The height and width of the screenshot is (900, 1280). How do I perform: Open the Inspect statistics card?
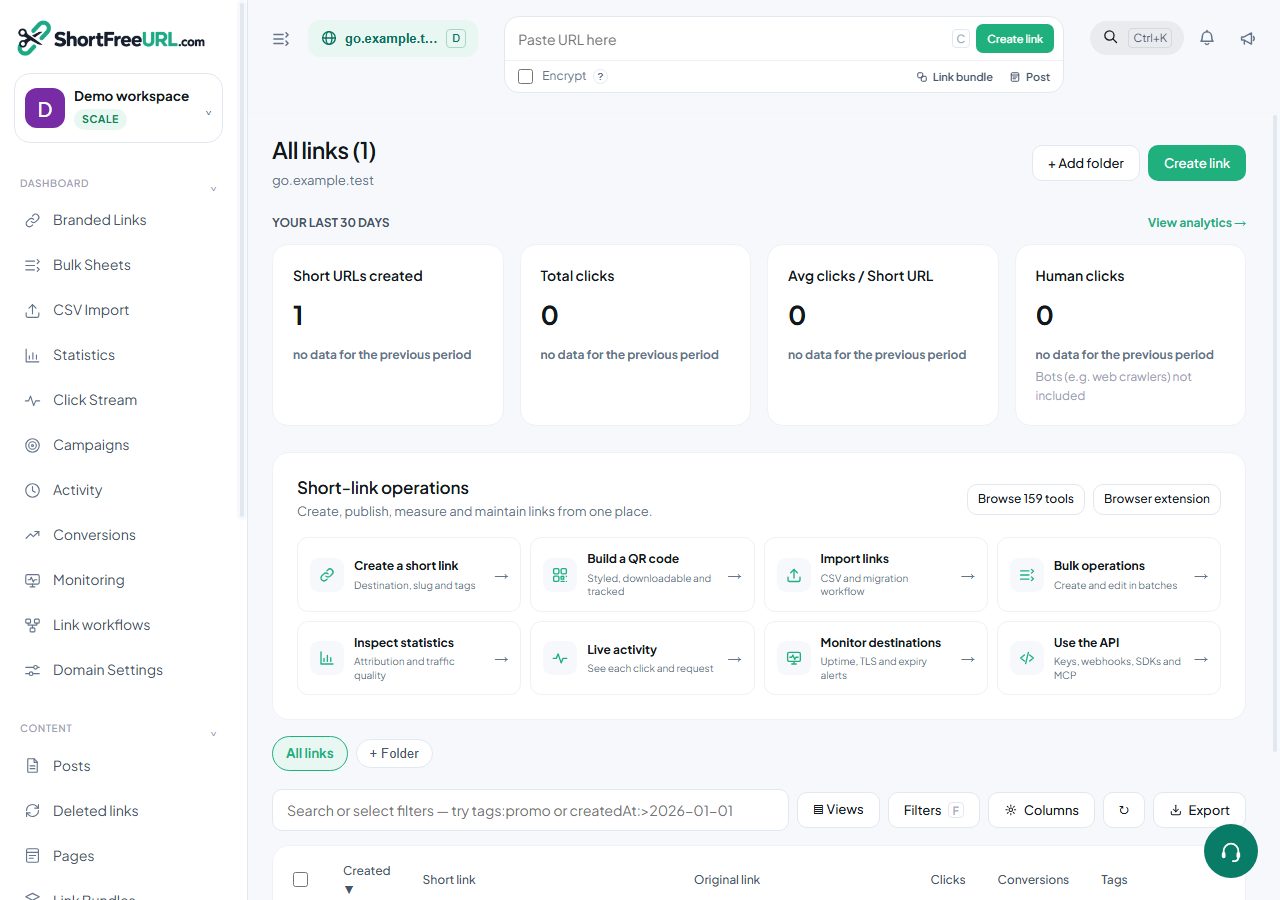click(x=409, y=658)
